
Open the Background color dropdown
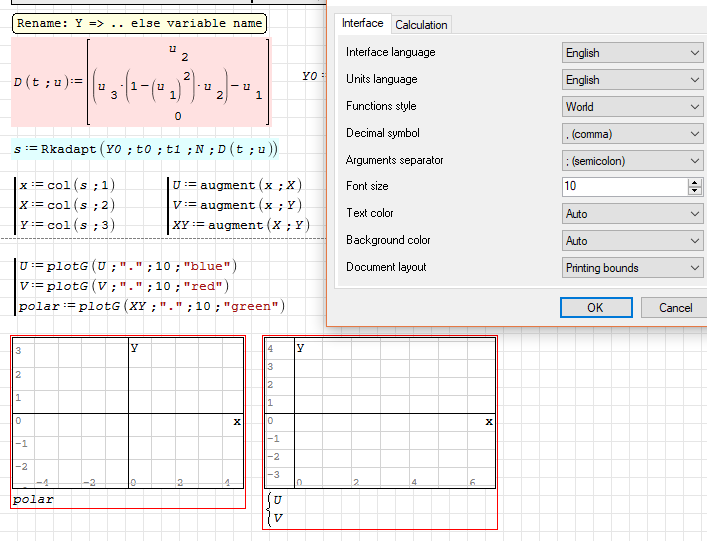click(633, 241)
